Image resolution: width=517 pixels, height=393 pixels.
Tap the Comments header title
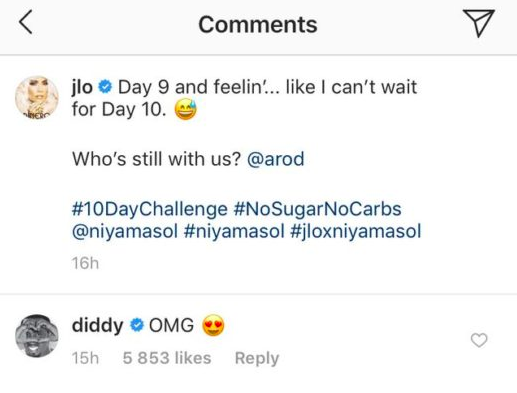[258, 25]
